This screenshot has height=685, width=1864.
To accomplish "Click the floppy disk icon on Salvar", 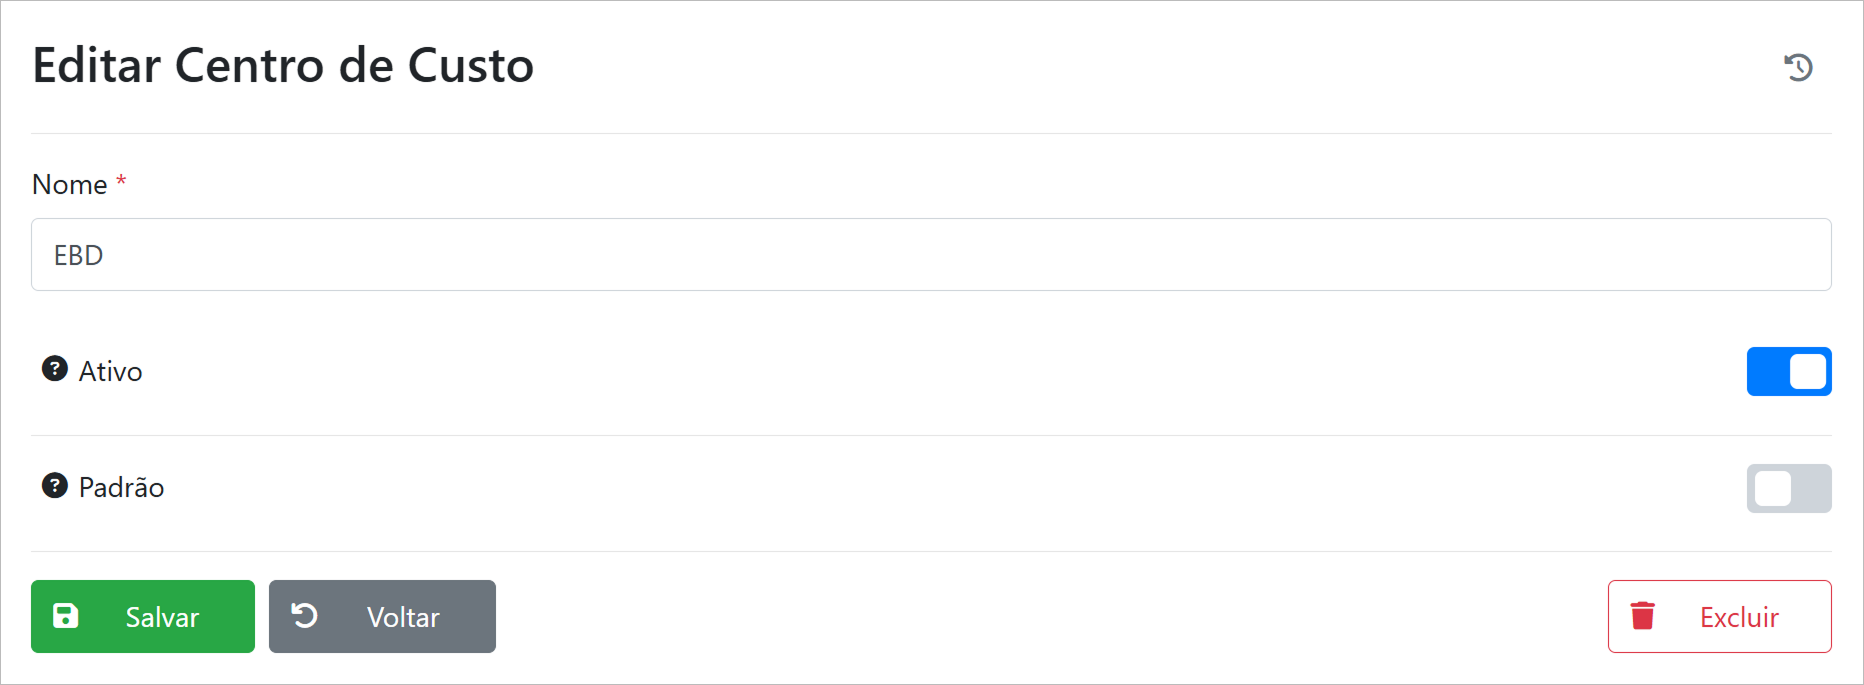I will [x=66, y=616].
